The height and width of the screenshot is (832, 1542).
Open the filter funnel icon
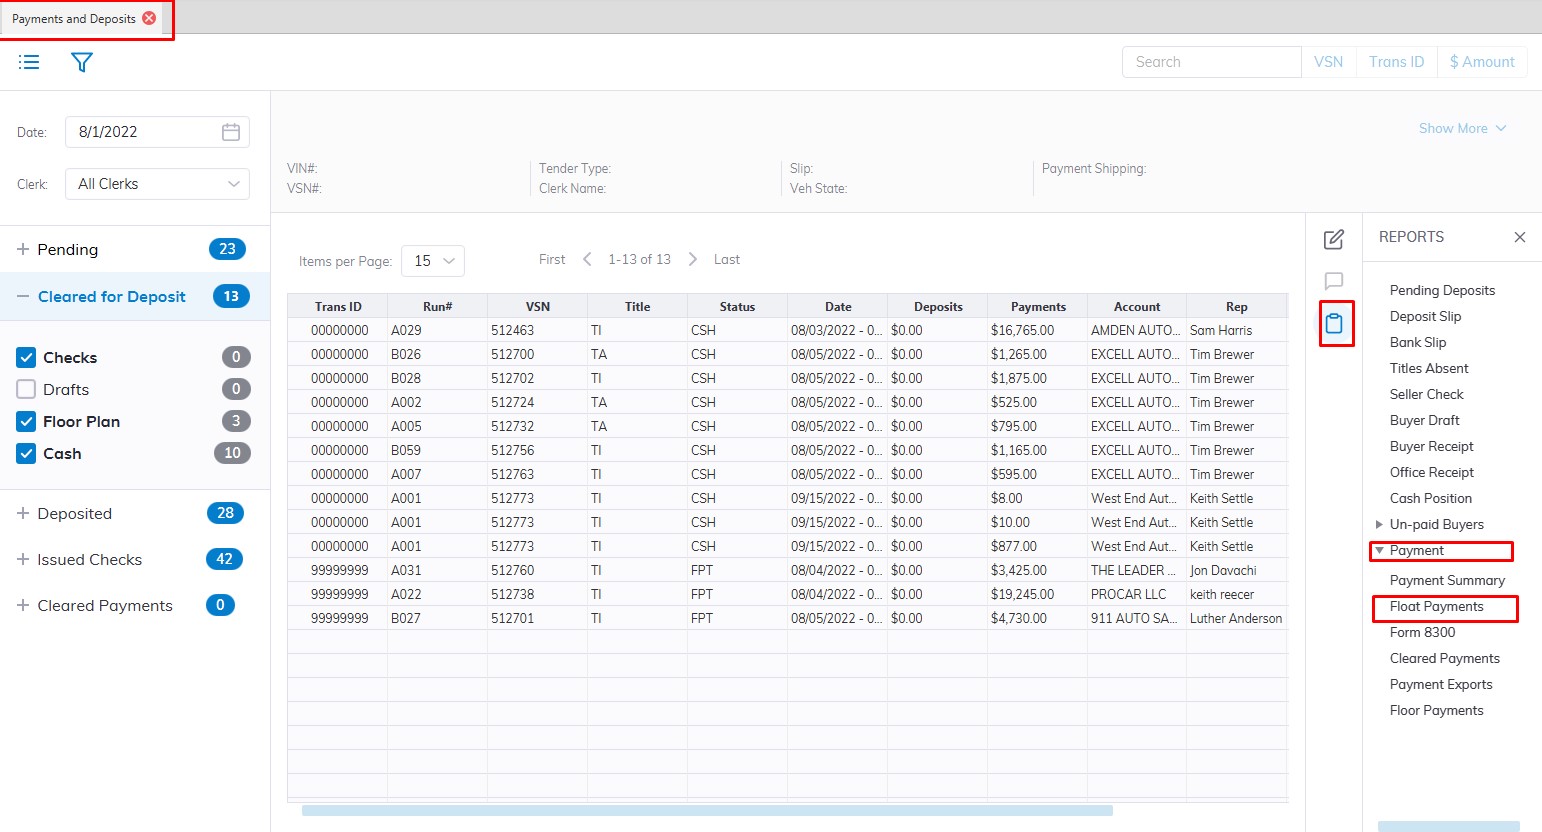tap(82, 62)
